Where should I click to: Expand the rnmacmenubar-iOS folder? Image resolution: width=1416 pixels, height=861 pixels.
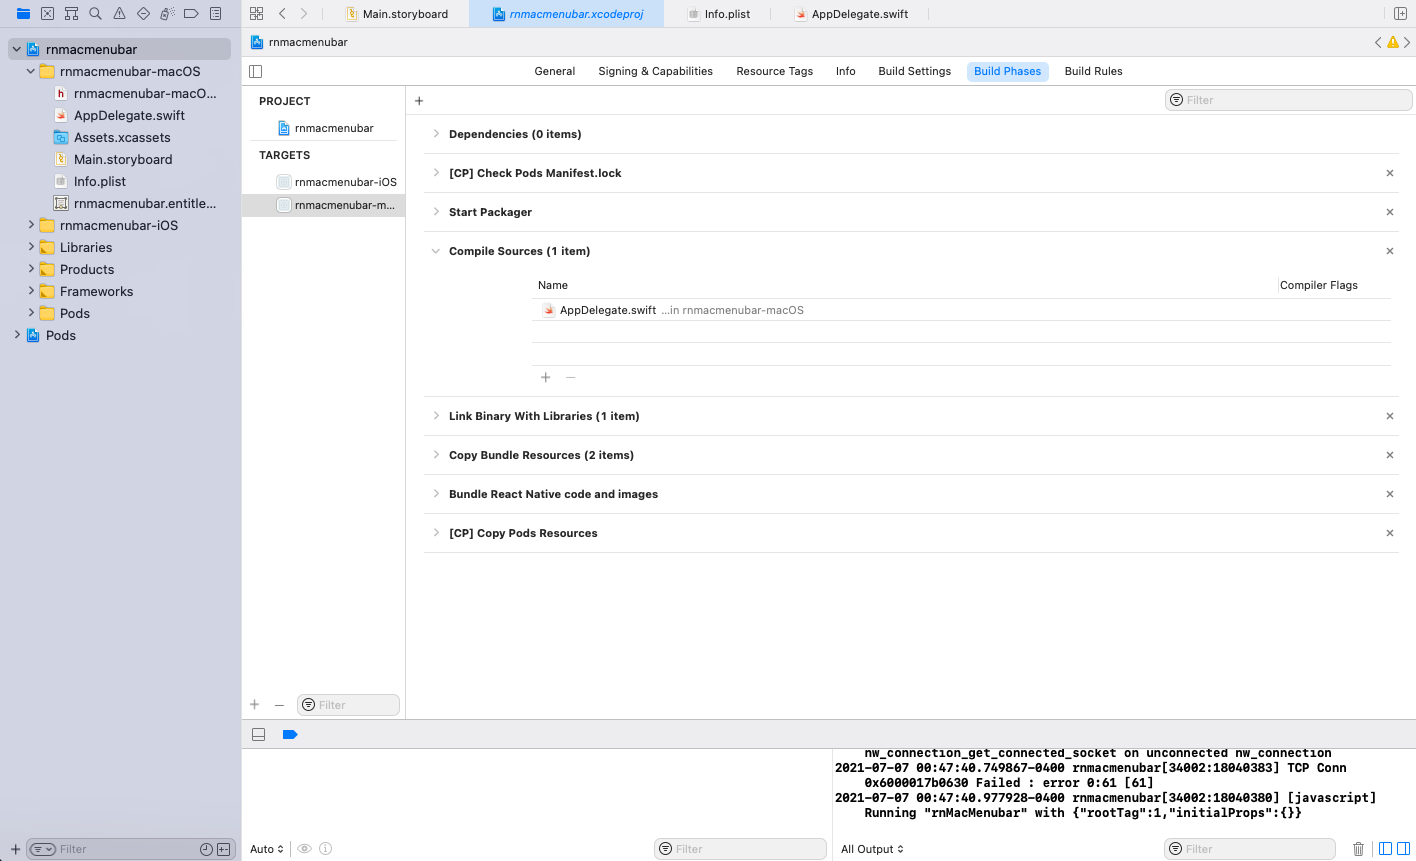[31, 225]
